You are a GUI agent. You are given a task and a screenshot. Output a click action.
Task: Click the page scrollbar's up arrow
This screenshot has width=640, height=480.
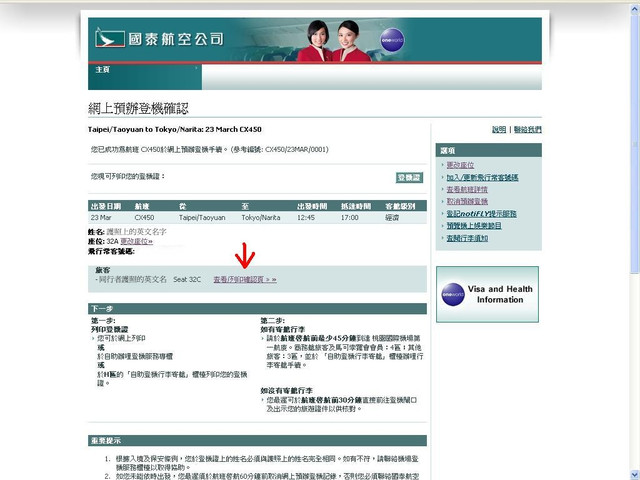(635, 8)
